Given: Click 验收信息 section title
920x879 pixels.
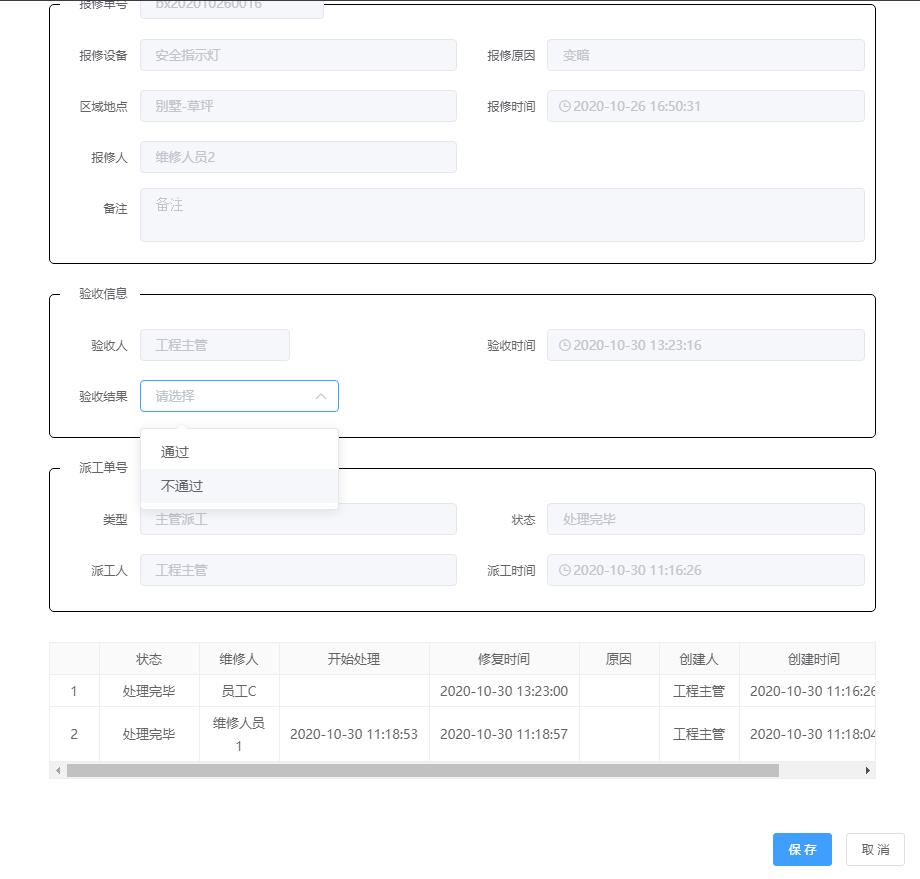Looking at the screenshot, I should click(103, 293).
